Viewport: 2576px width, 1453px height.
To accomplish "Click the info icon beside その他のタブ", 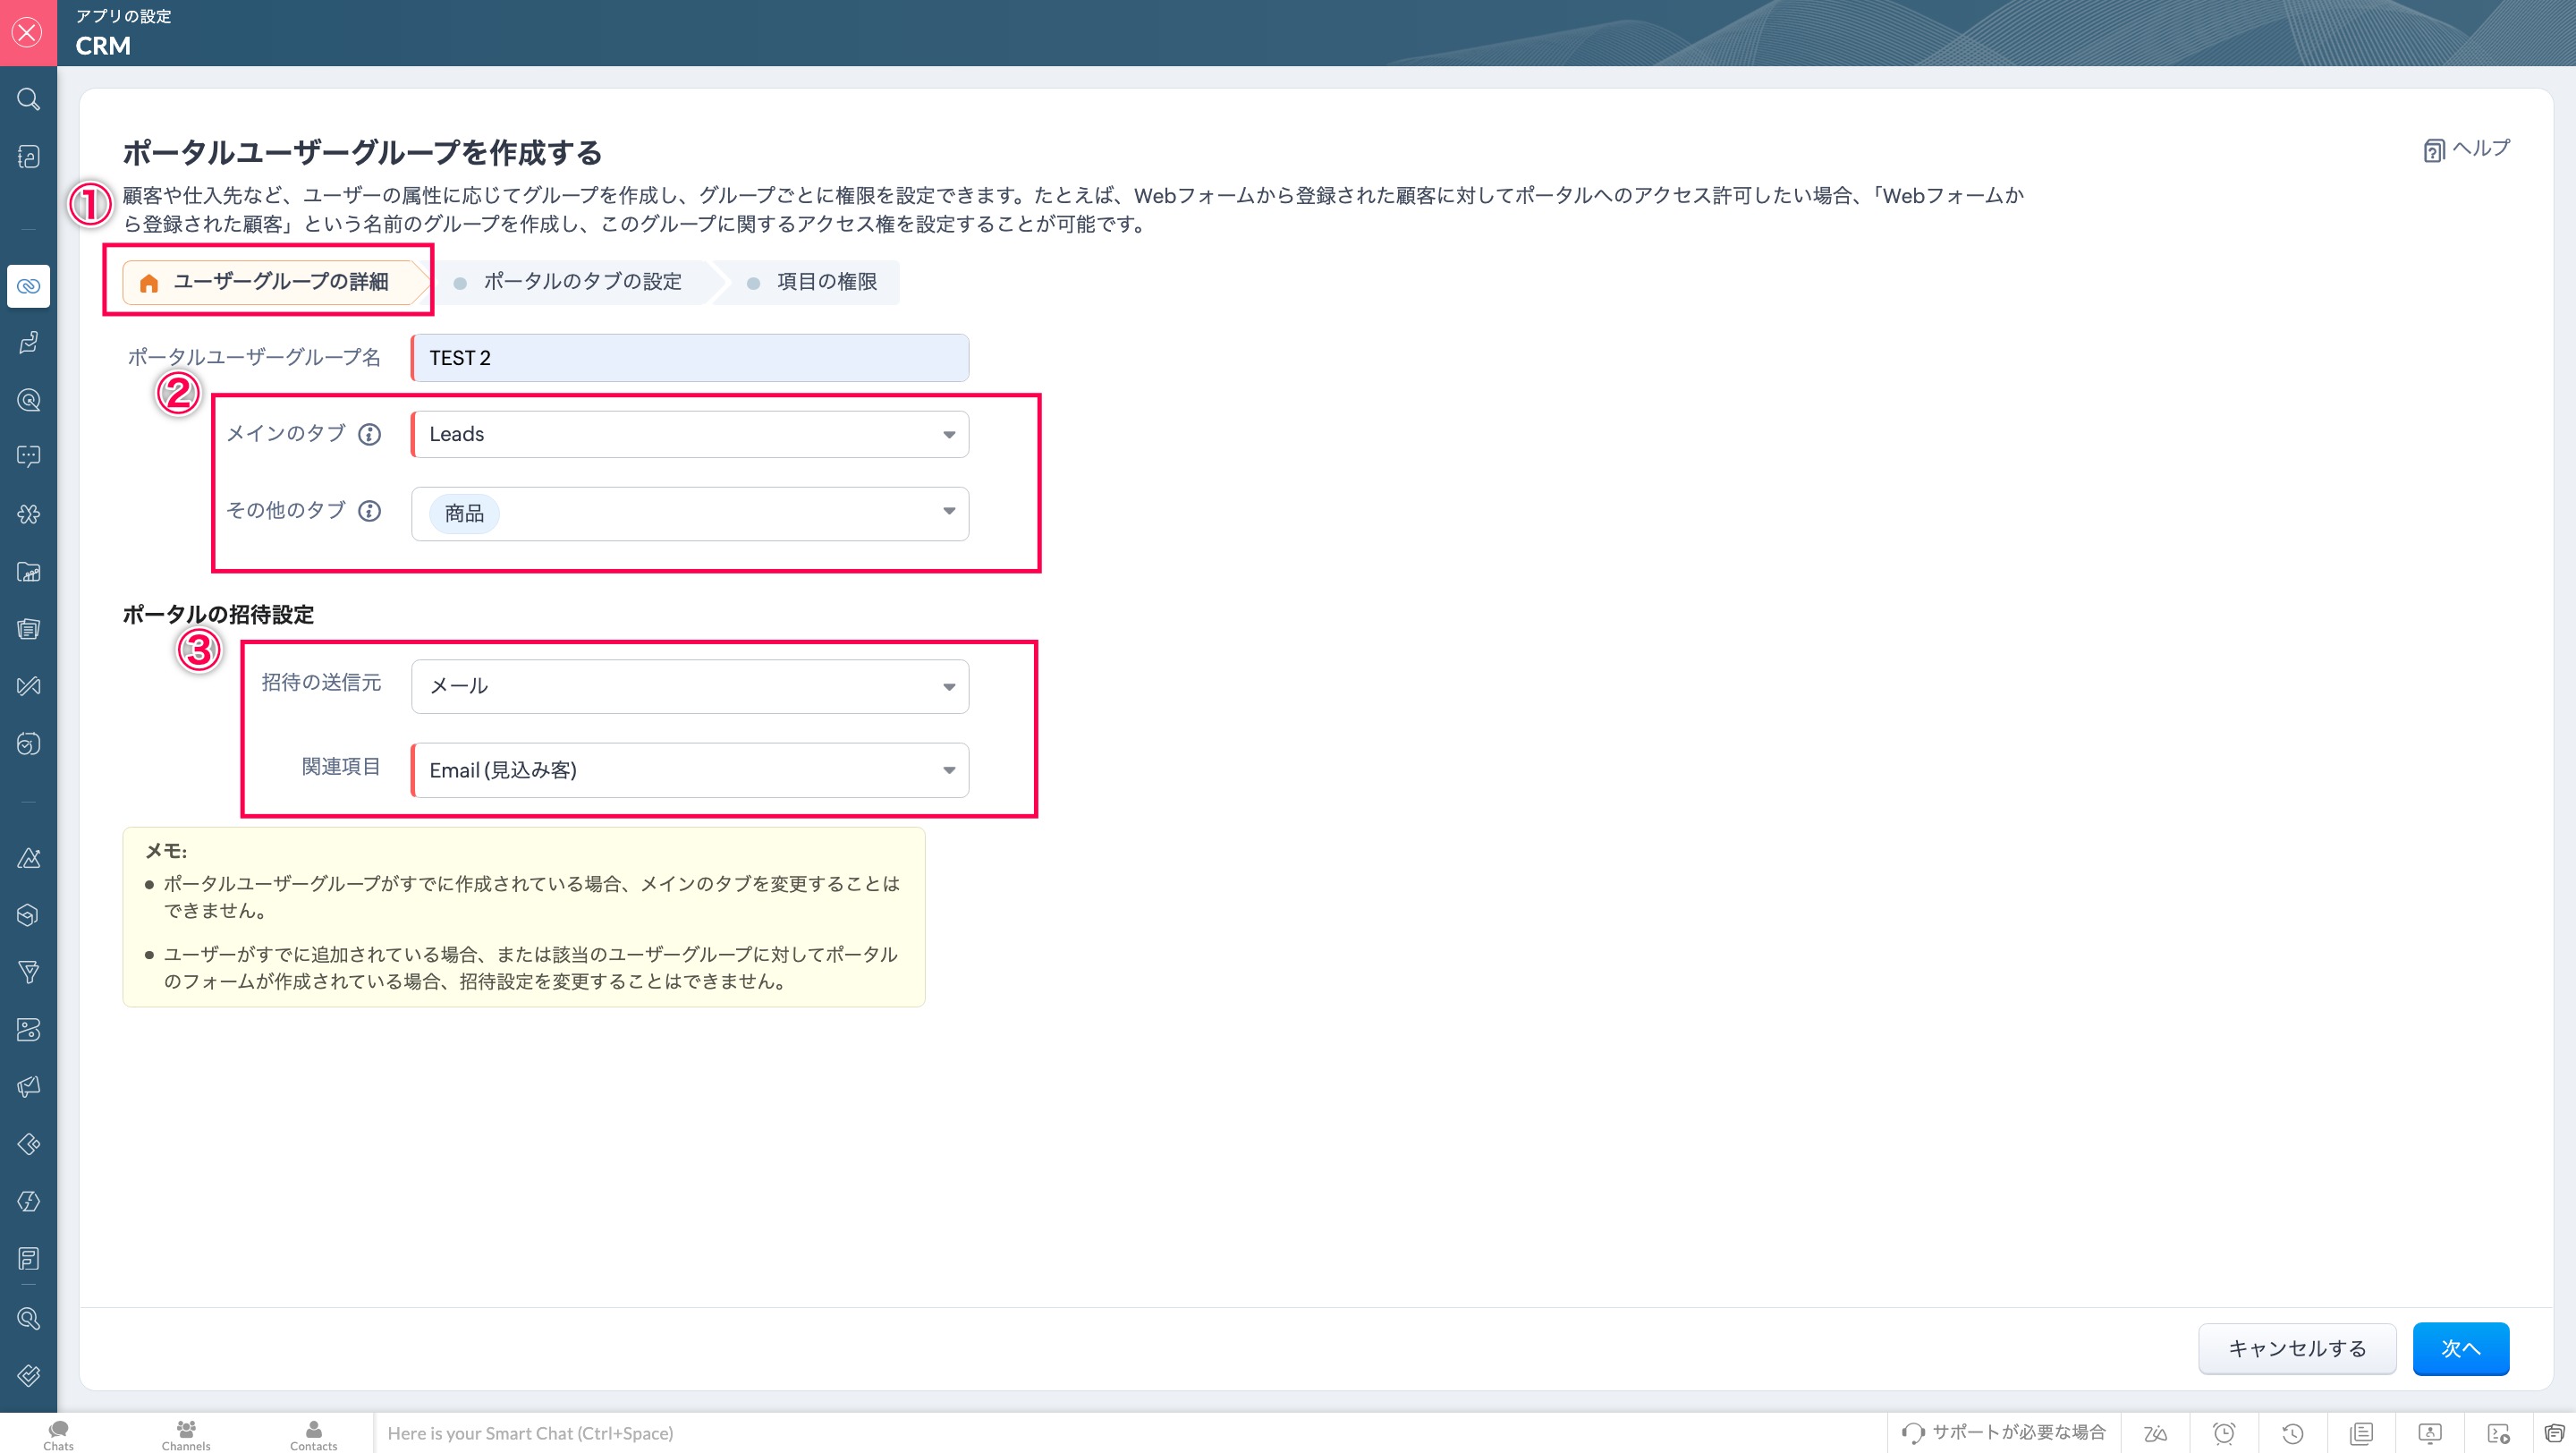I will (x=369, y=511).
